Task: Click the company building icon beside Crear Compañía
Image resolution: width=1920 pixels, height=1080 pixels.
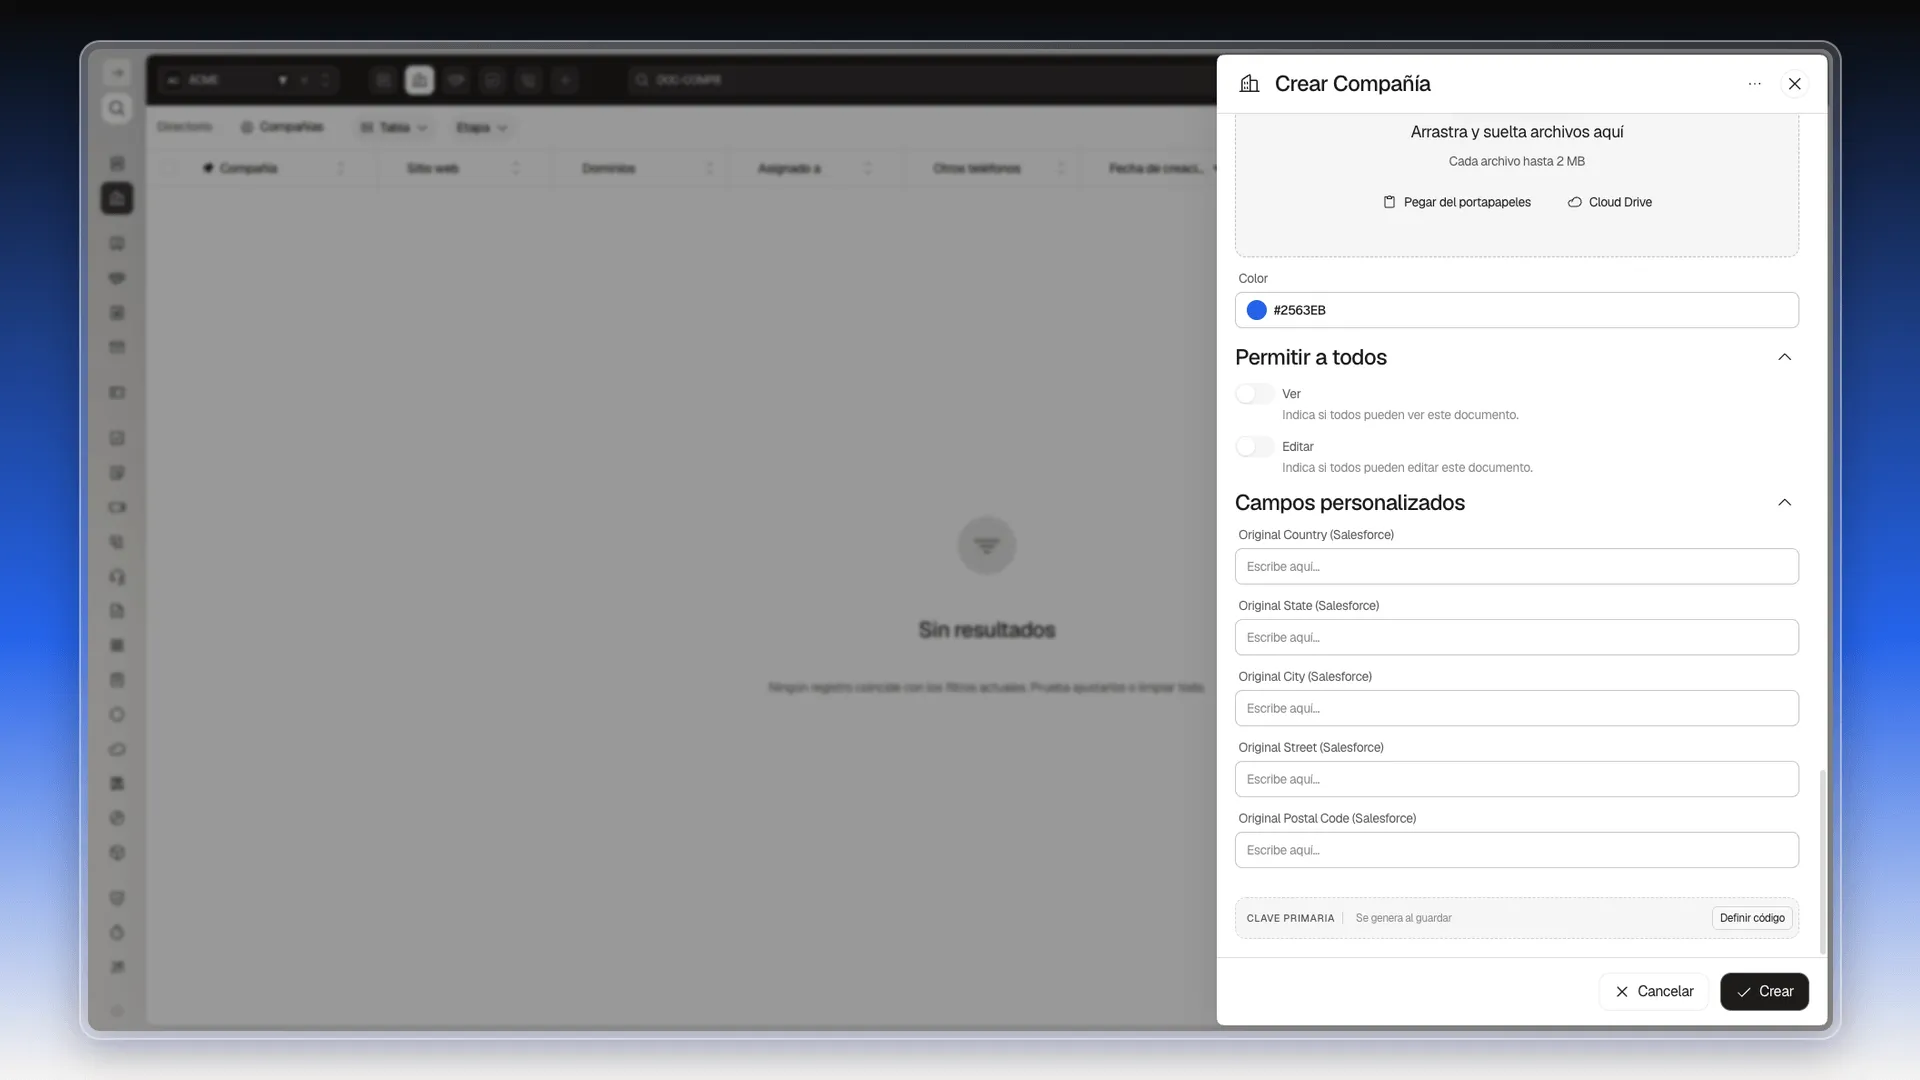Action: pyautogui.click(x=1249, y=84)
